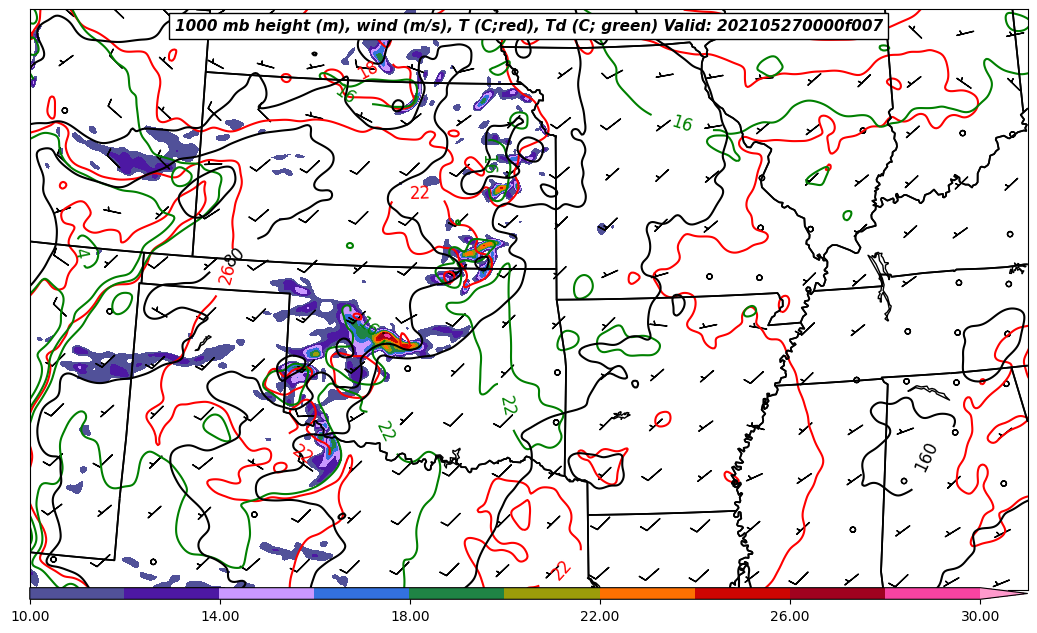Image resolution: width=1037 pixels, height=633 pixels.
Task: Select the olive 20–22 colorbar segment
Action: (x=552, y=593)
